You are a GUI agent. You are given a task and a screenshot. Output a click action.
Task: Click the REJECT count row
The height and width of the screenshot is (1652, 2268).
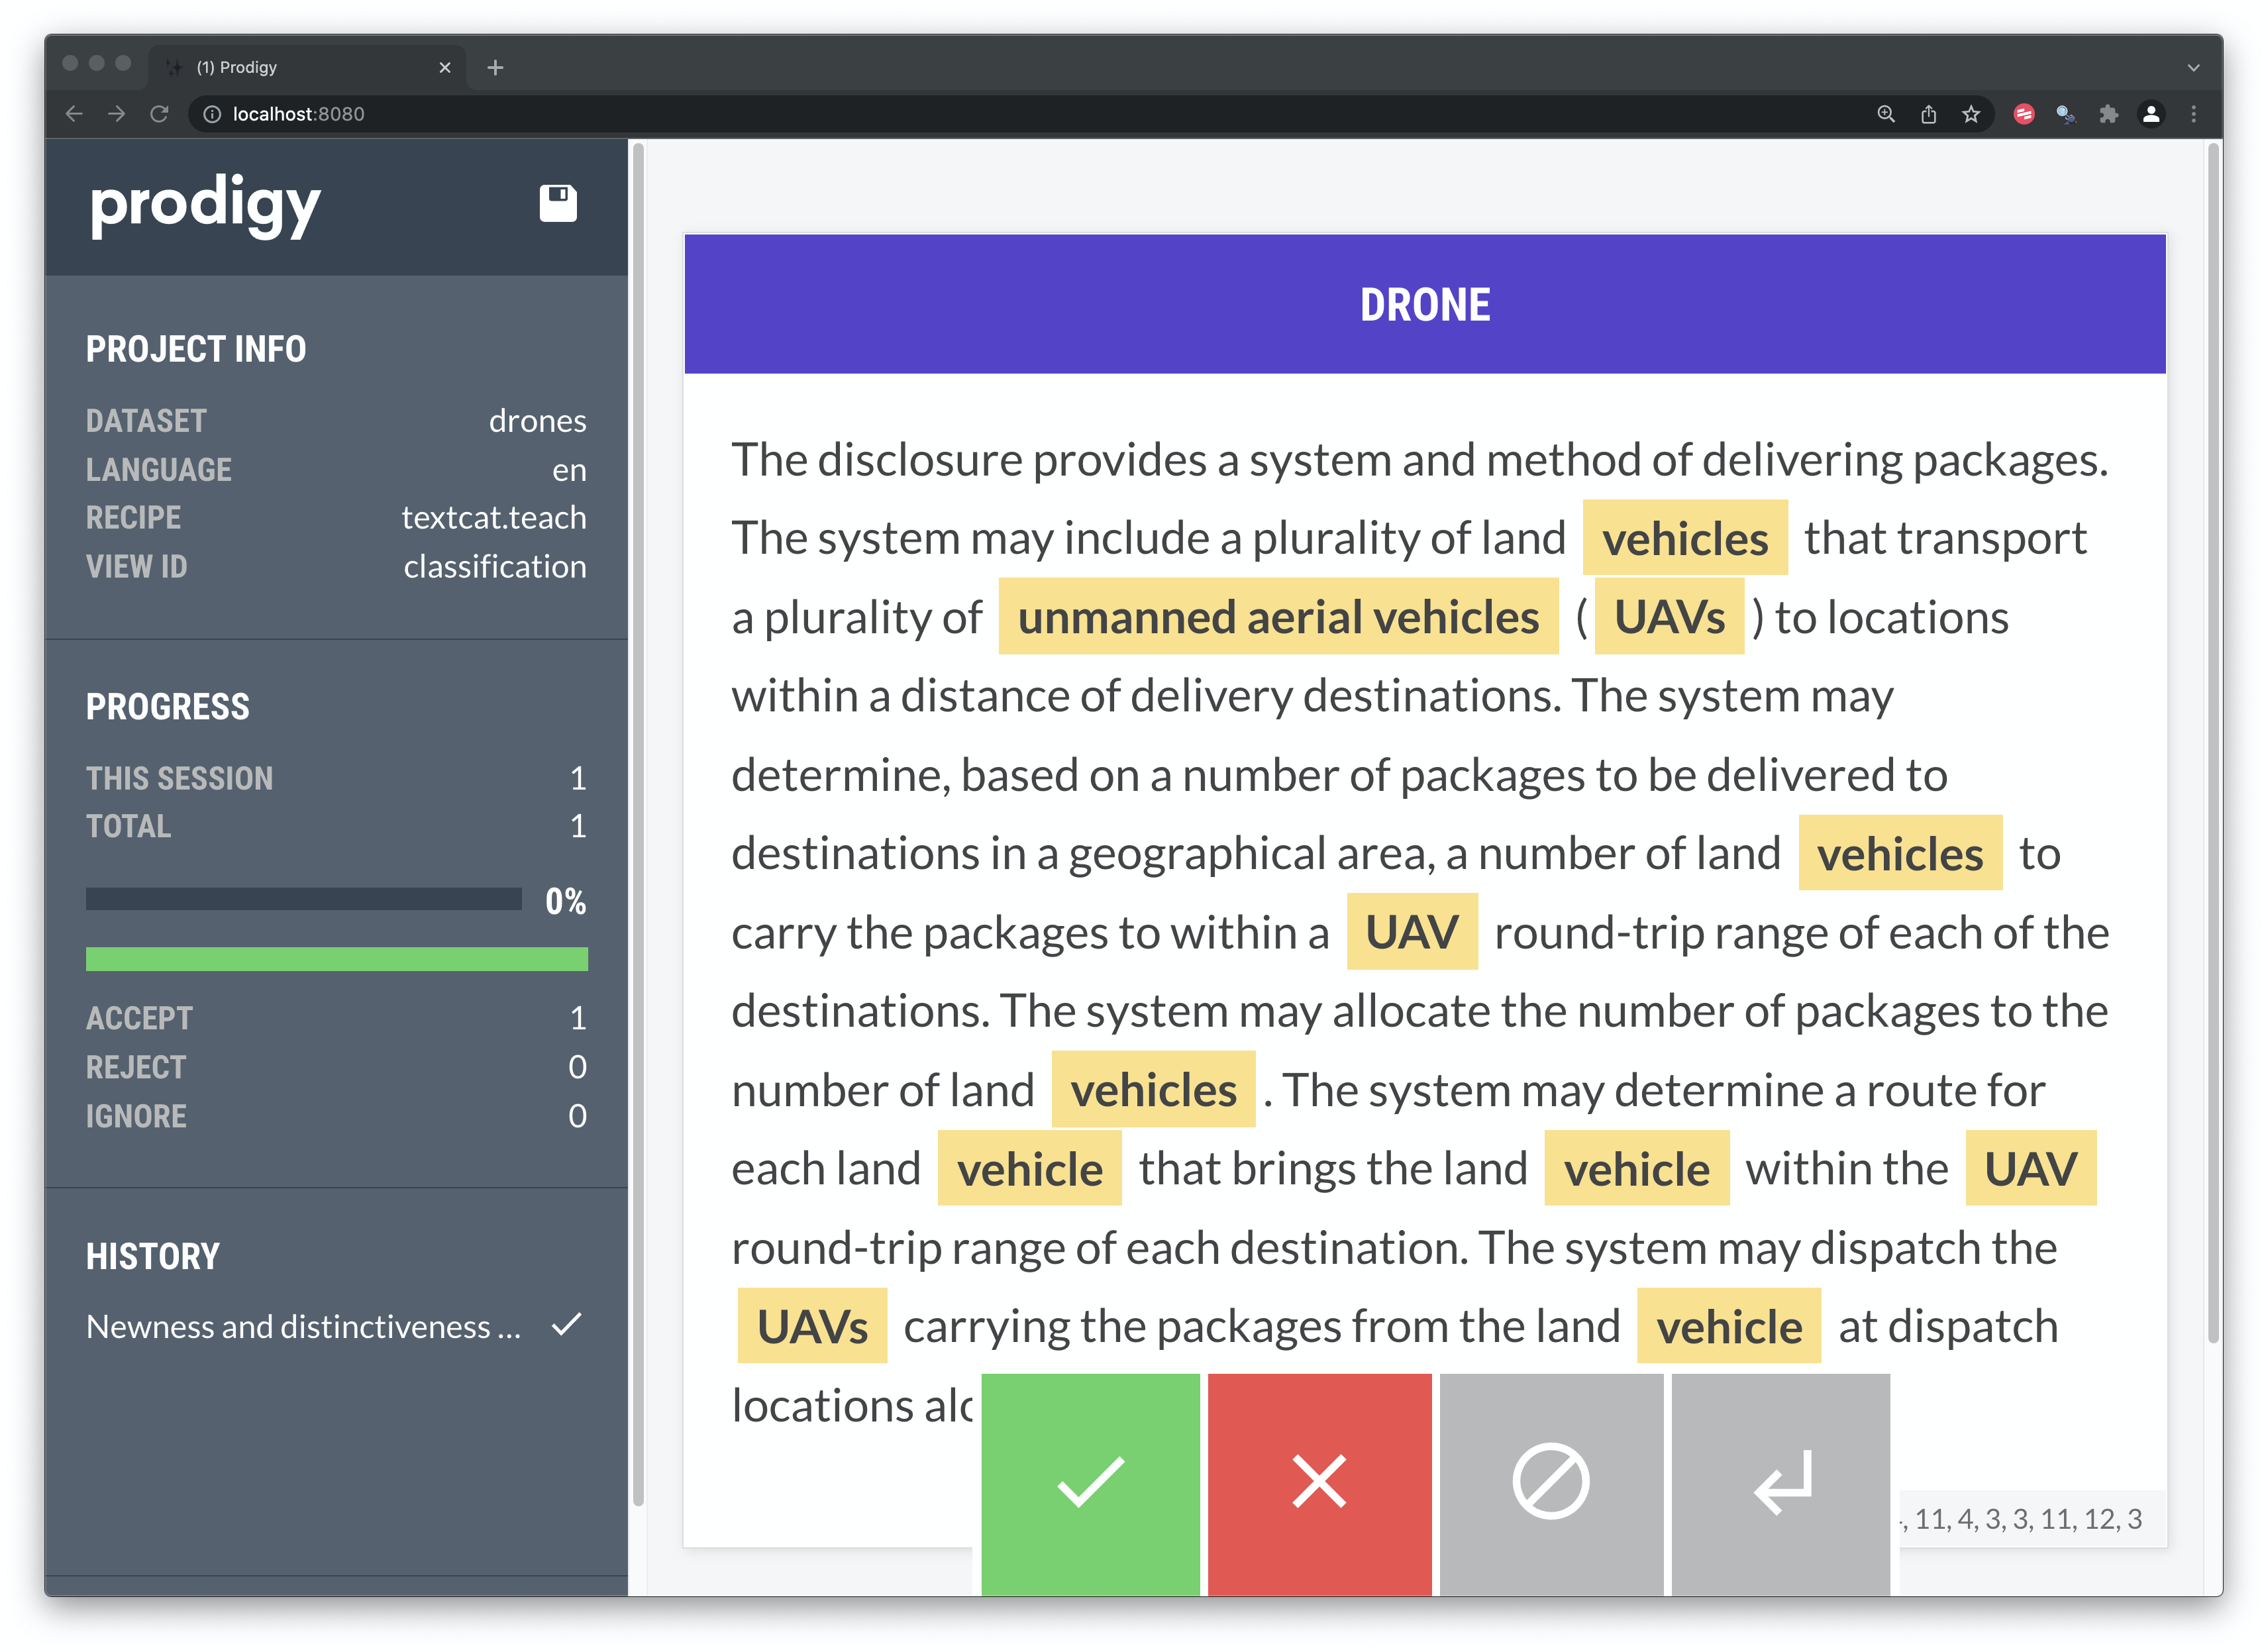click(x=336, y=1067)
